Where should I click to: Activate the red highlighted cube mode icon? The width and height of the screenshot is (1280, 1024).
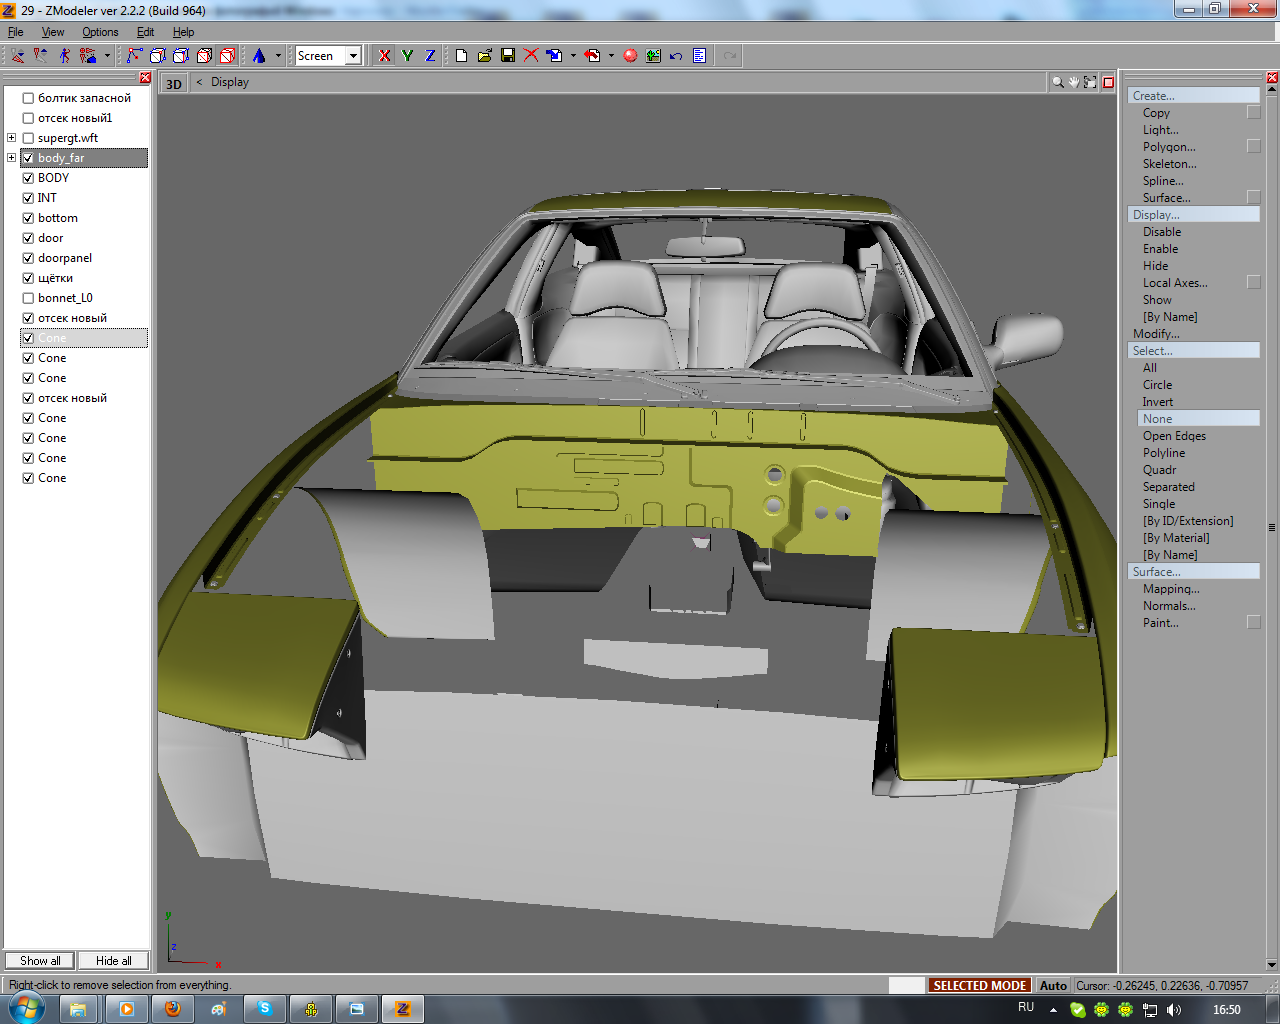point(227,56)
